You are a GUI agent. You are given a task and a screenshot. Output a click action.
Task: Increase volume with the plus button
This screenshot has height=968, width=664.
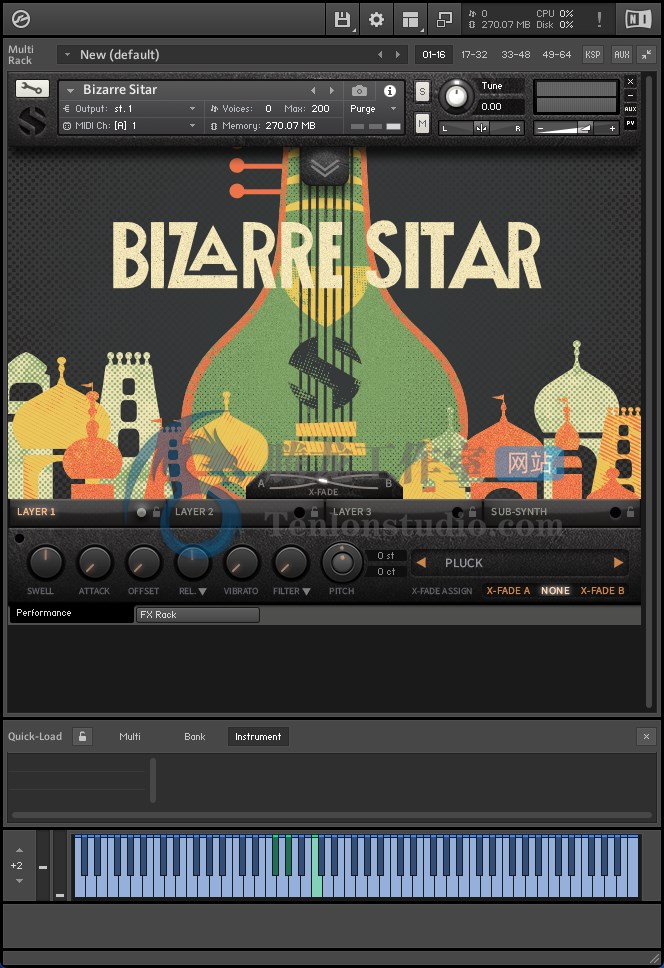[x=612, y=128]
